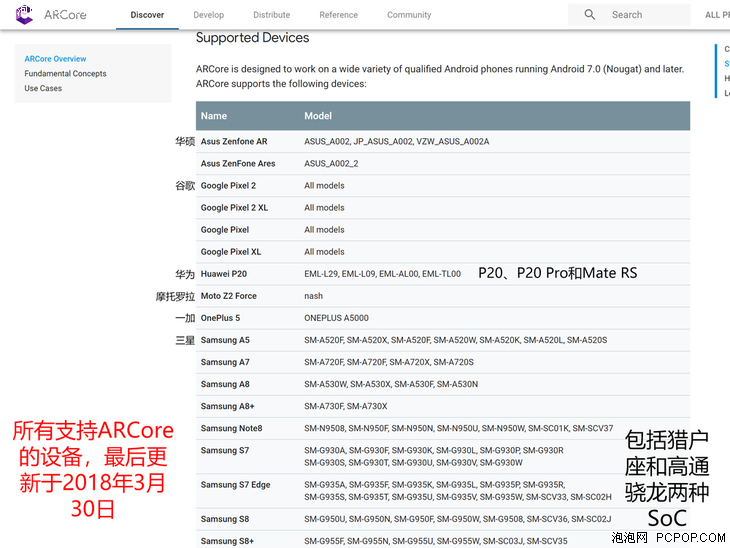The image size is (730, 548).
Task: Click the ARCore logo icon
Action: point(24,14)
